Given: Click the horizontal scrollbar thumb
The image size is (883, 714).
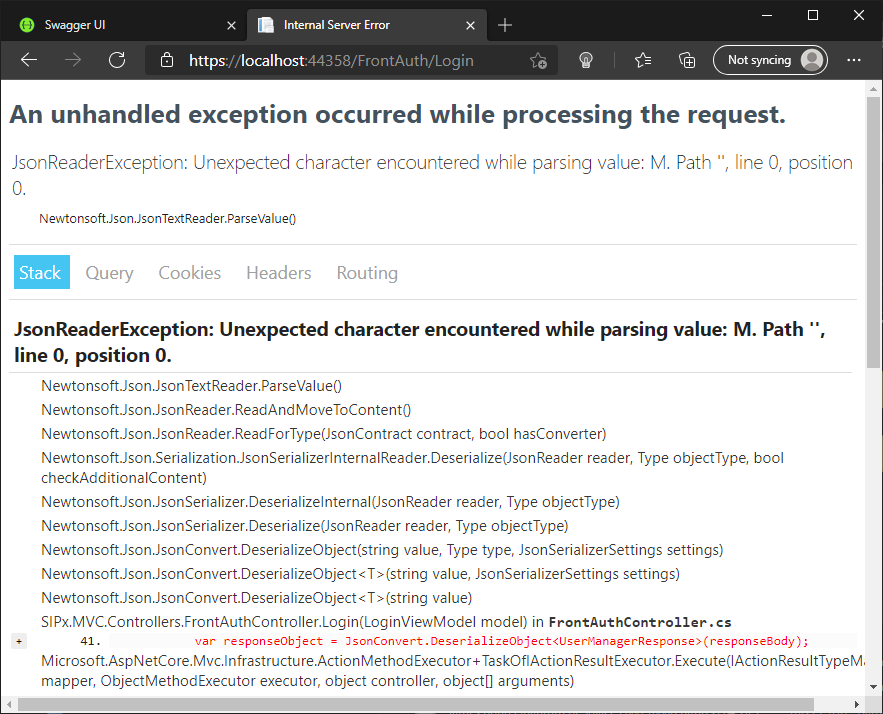Looking at the screenshot, I should coord(416,704).
